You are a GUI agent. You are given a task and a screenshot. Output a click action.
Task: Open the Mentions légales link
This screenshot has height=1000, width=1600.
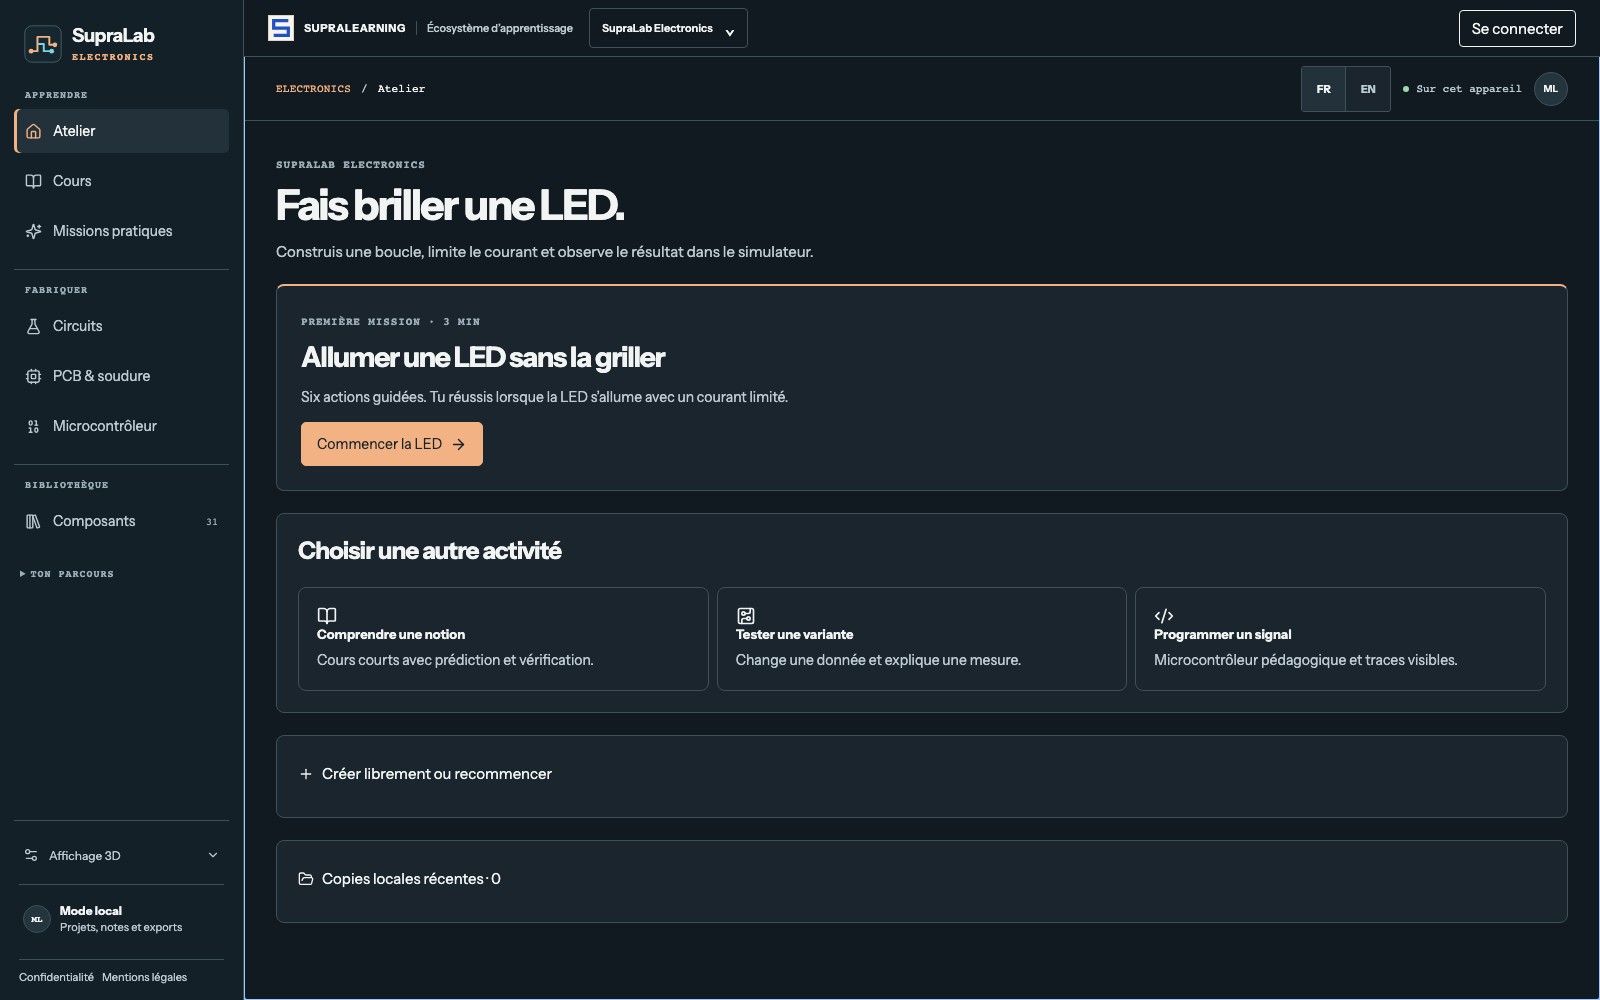click(144, 977)
